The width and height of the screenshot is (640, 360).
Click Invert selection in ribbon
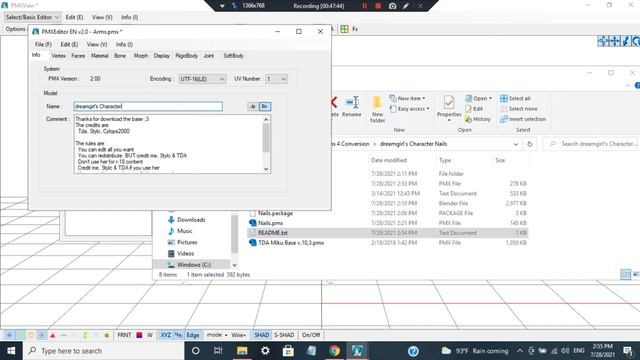523,119
